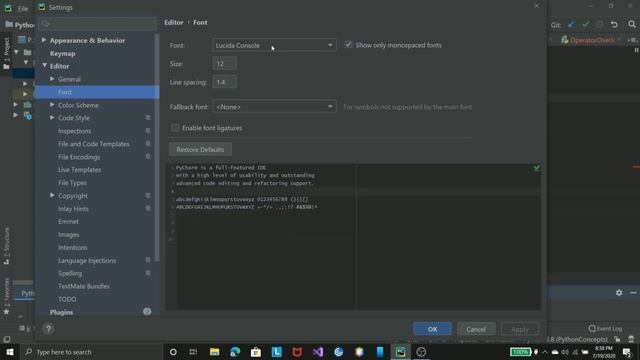Click Git update project arrow icon
Image resolution: width=640 pixels, height=360 pixels.
coord(571,24)
